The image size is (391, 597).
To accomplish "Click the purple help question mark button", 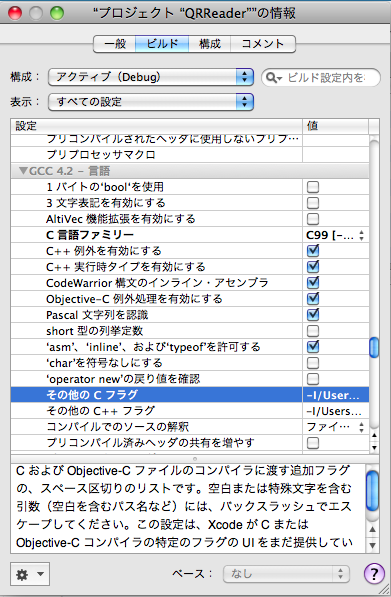I will (374, 573).
